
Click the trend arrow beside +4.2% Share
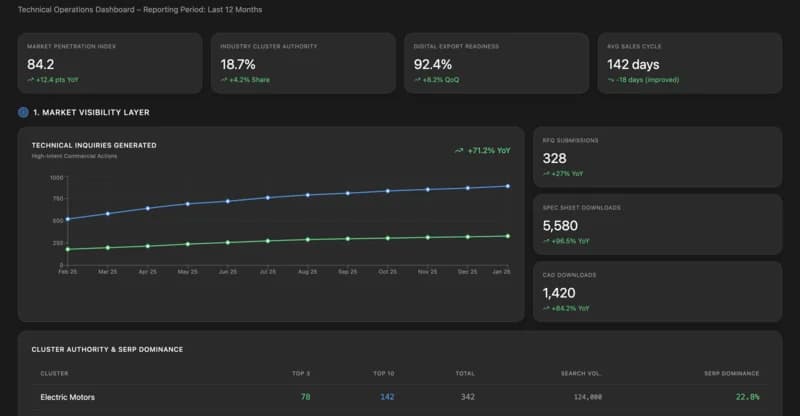[224, 79]
